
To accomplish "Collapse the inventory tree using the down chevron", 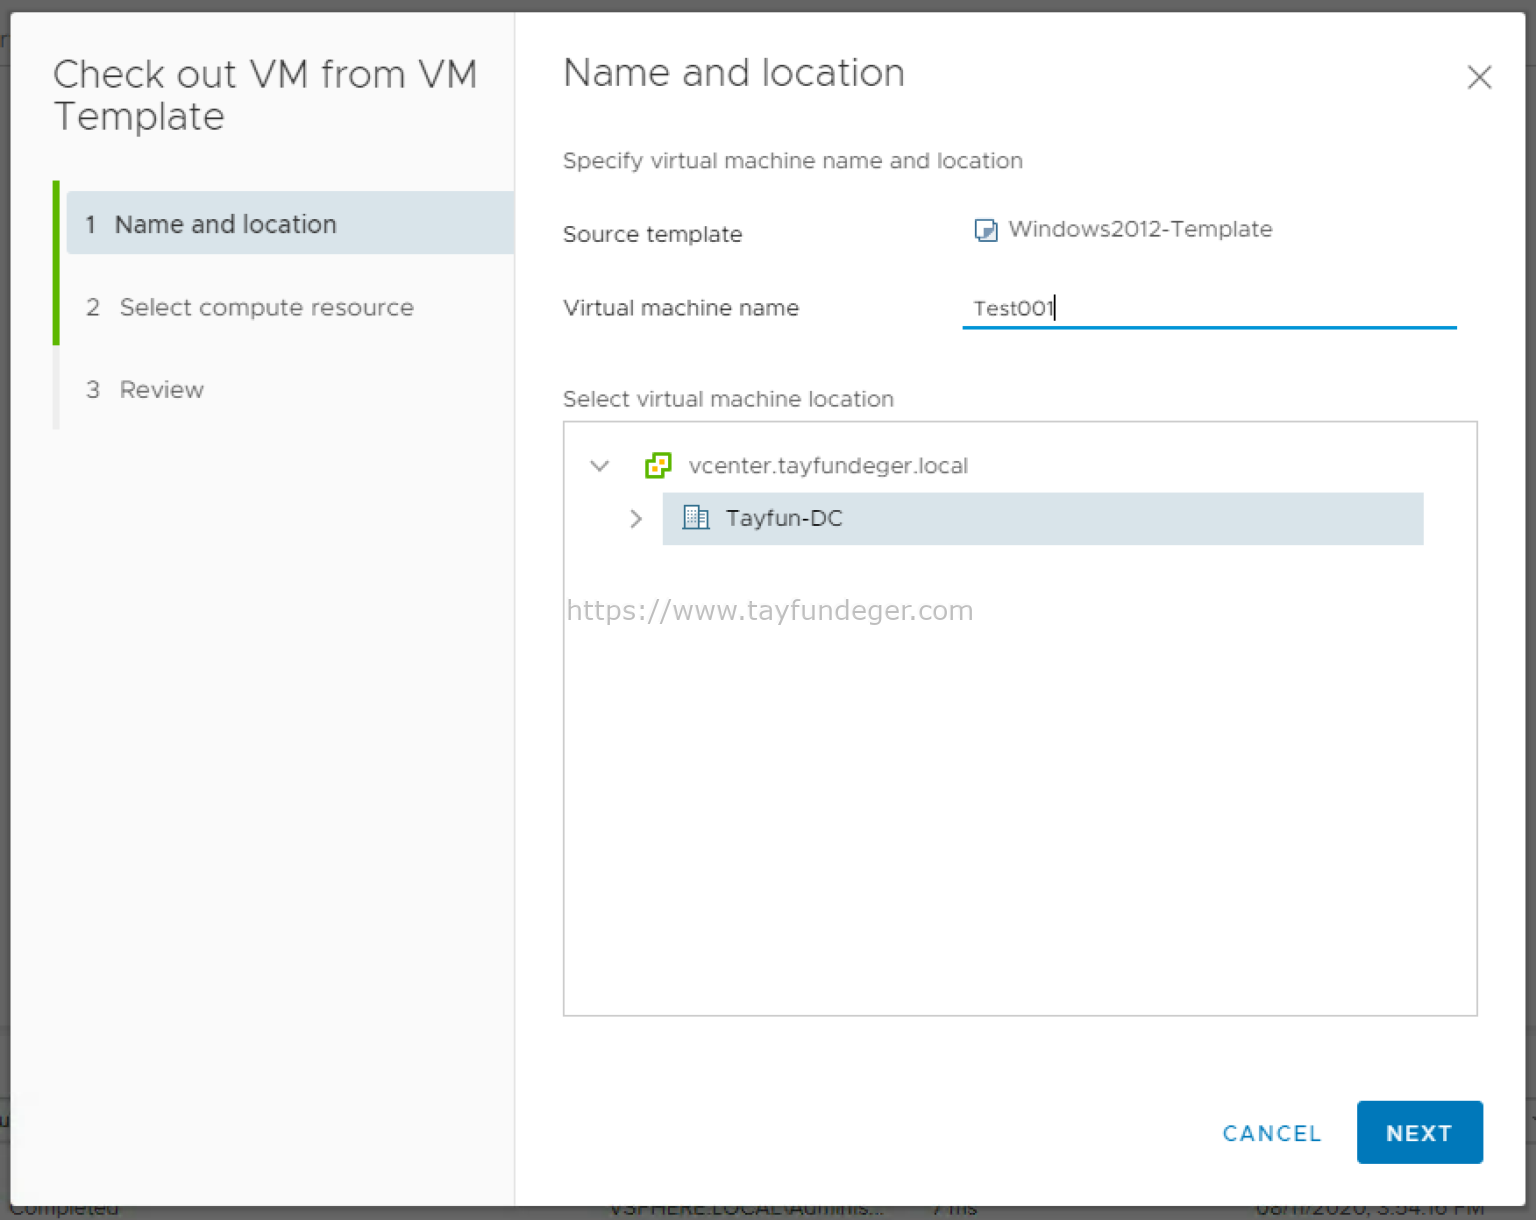I will coord(599,465).
